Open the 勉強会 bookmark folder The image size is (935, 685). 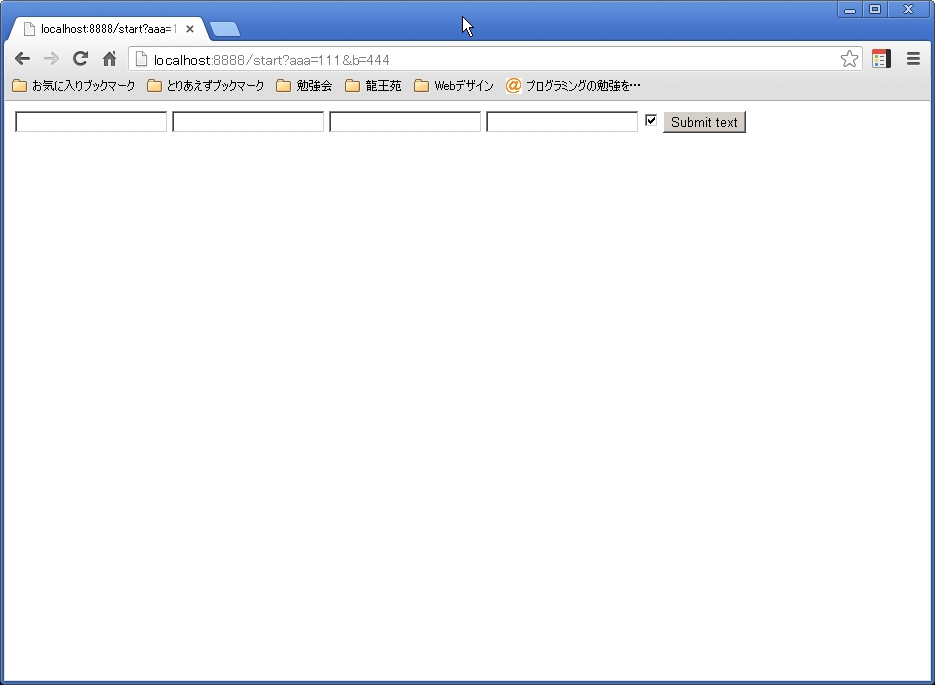pos(304,86)
